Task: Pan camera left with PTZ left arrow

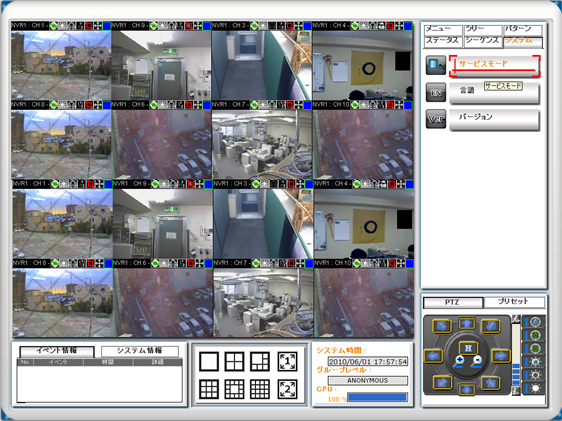Action: (x=432, y=356)
